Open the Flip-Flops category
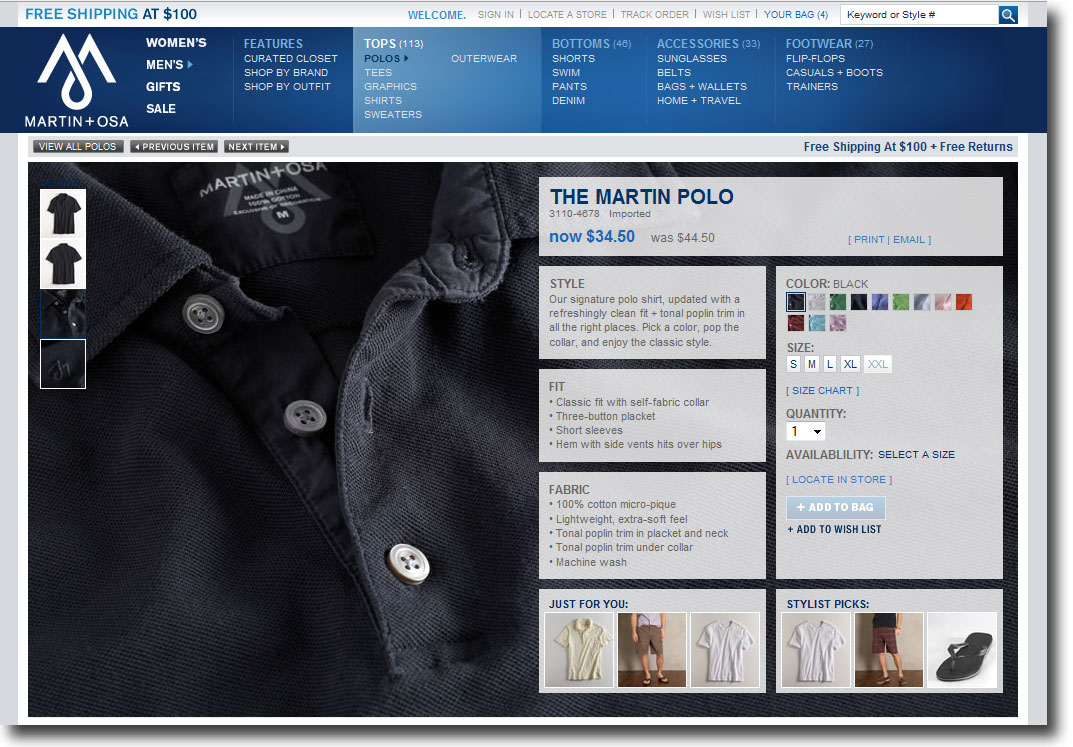Viewport: 1073px width, 747px height. point(815,58)
